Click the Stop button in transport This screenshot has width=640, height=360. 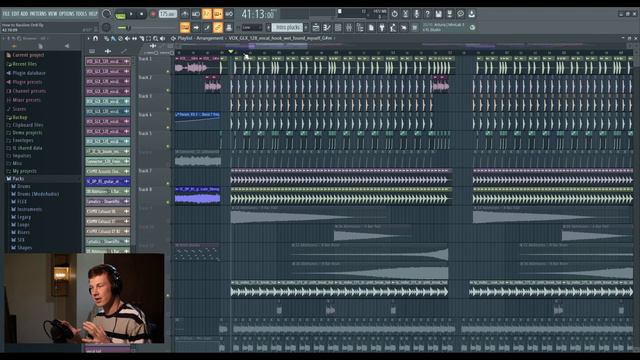pyautogui.click(x=141, y=14)
